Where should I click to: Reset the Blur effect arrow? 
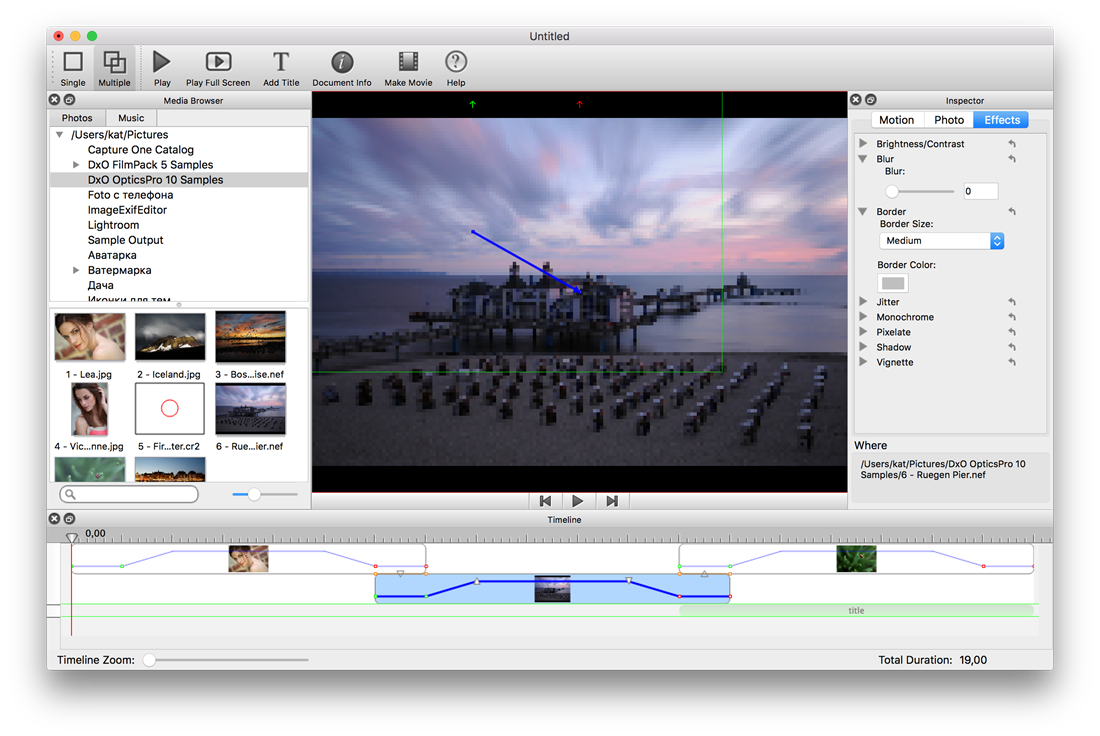tap(1012, 159)
